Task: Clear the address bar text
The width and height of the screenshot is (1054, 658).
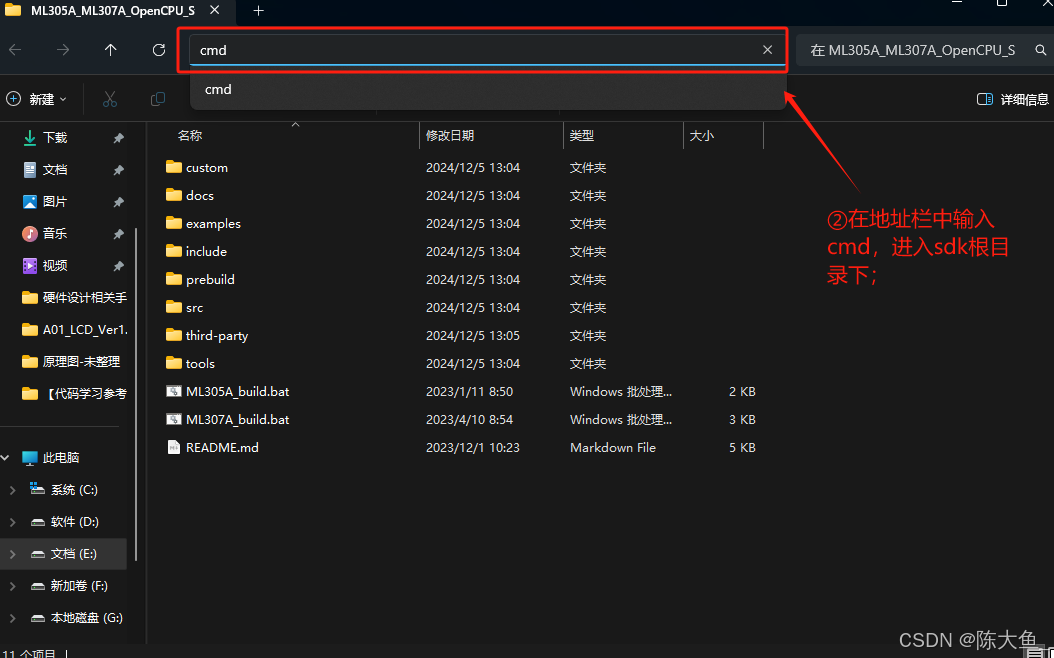Action: pos(767,49)
